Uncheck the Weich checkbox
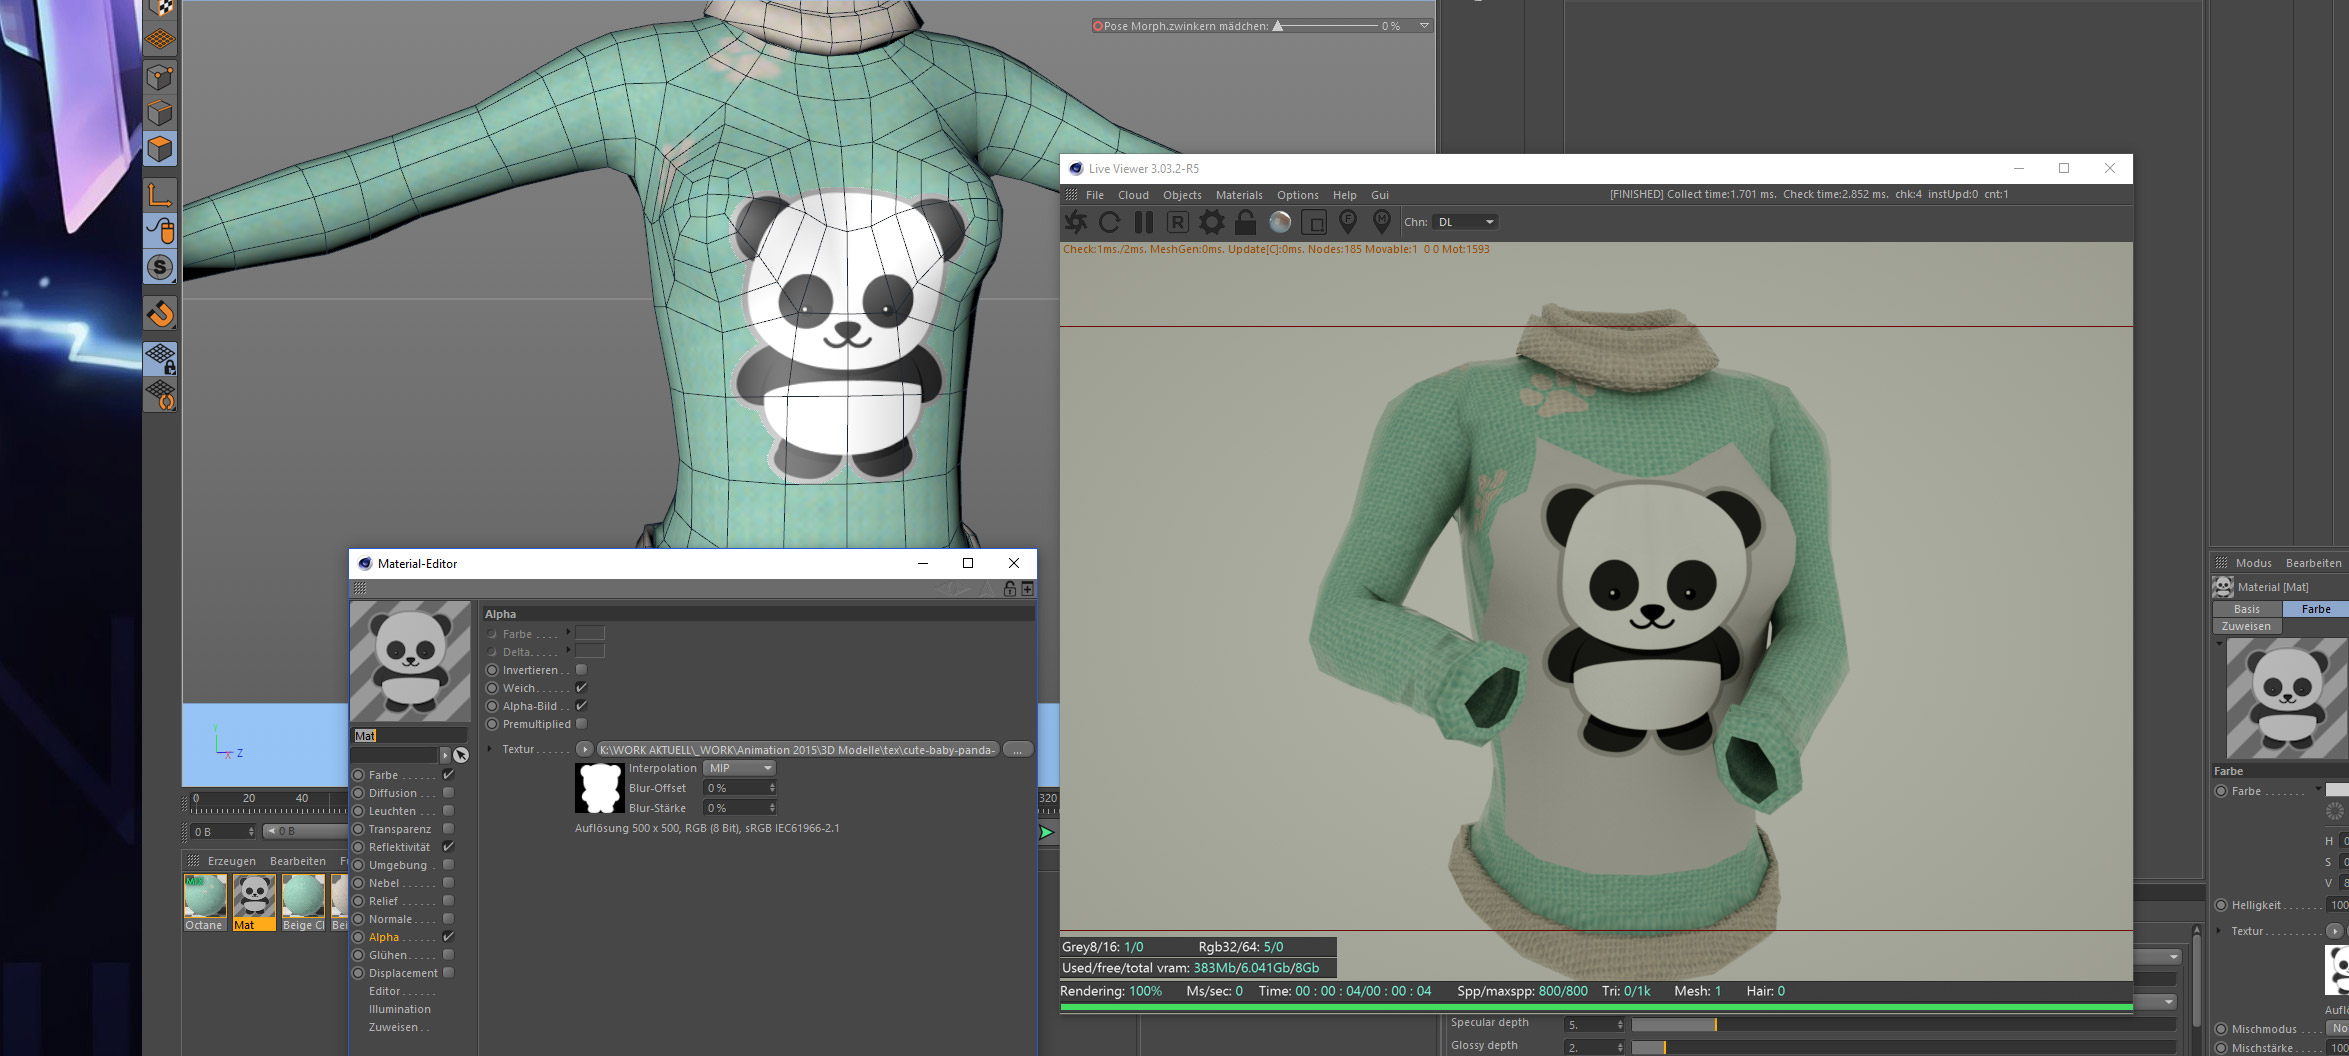This screenshot has width=2349, height=1056. (x=581, y=688)
